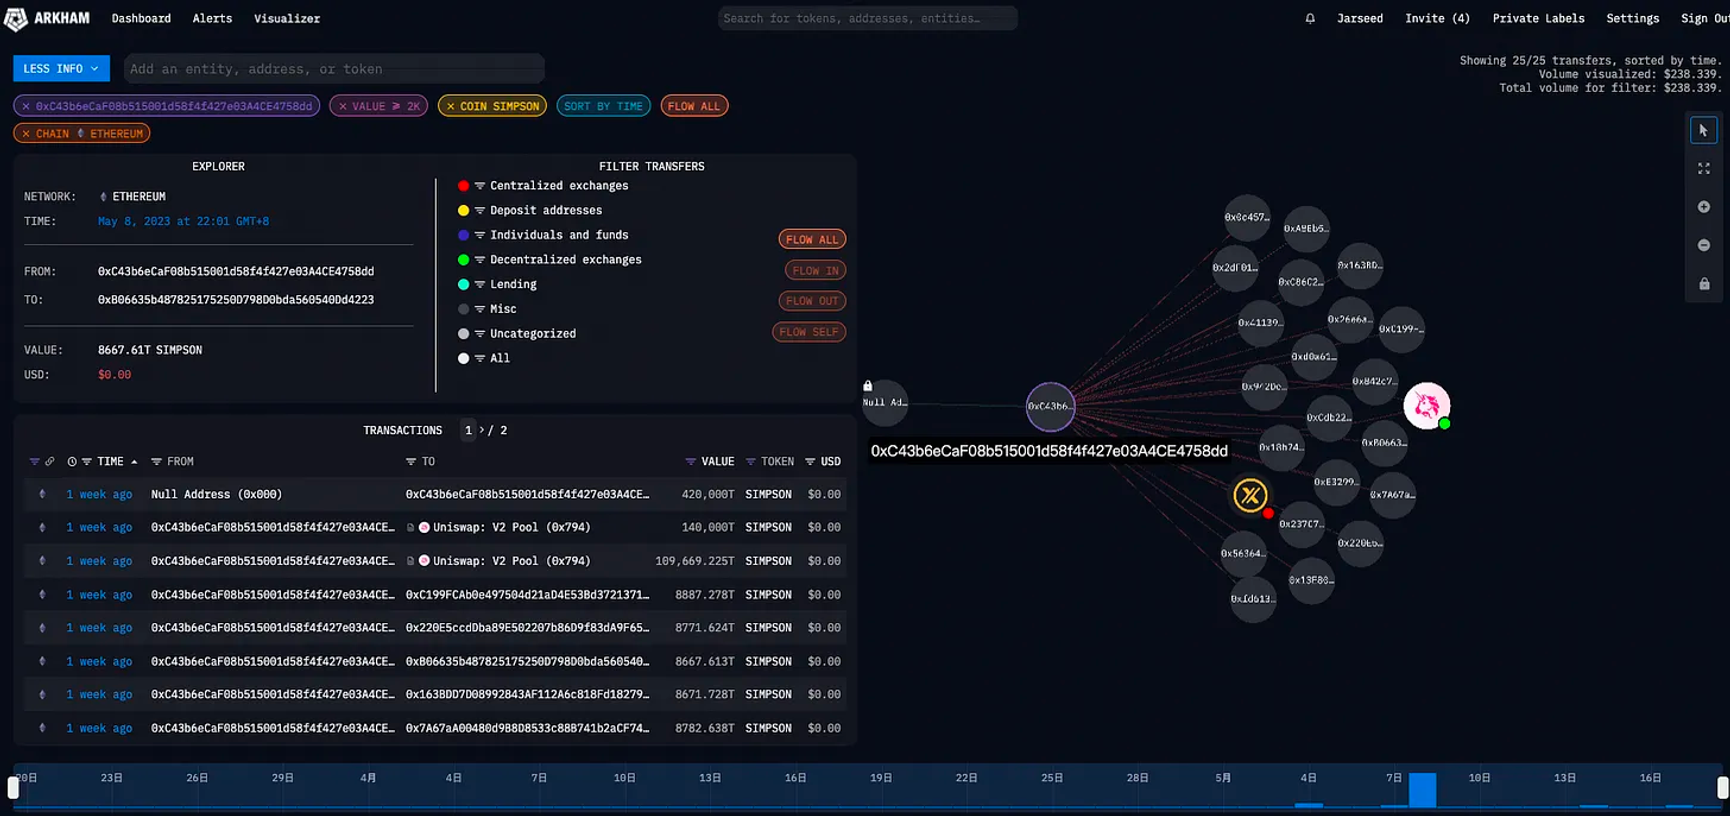The image size is (1730, 816).
Task: Click the left timeline range handle
Action: click(x=13, y=788)
